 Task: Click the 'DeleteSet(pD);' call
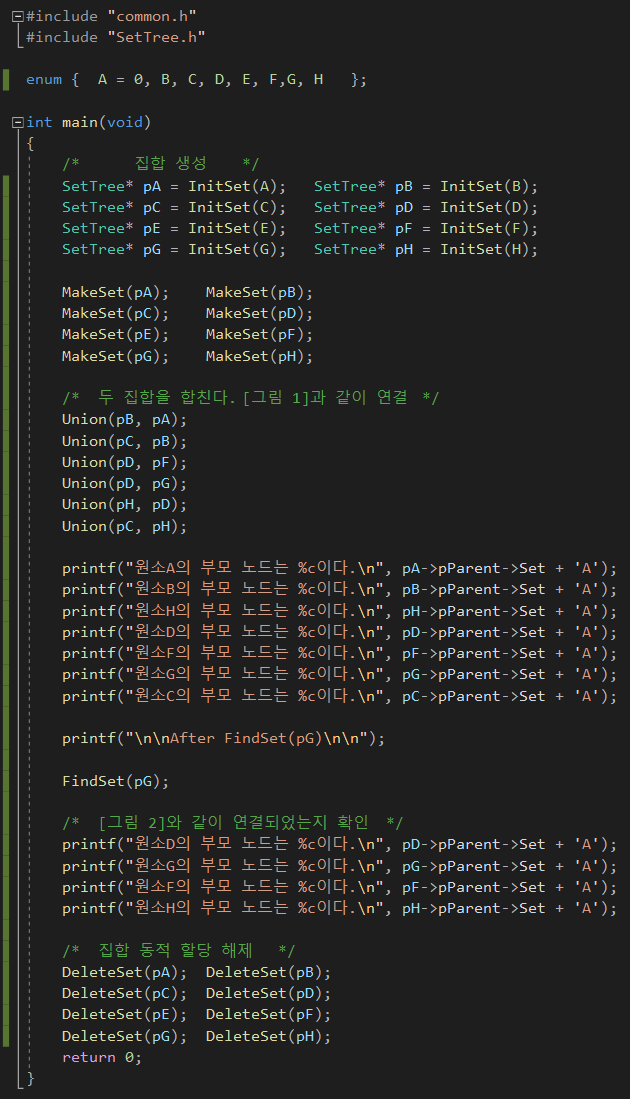click(268, 994)
